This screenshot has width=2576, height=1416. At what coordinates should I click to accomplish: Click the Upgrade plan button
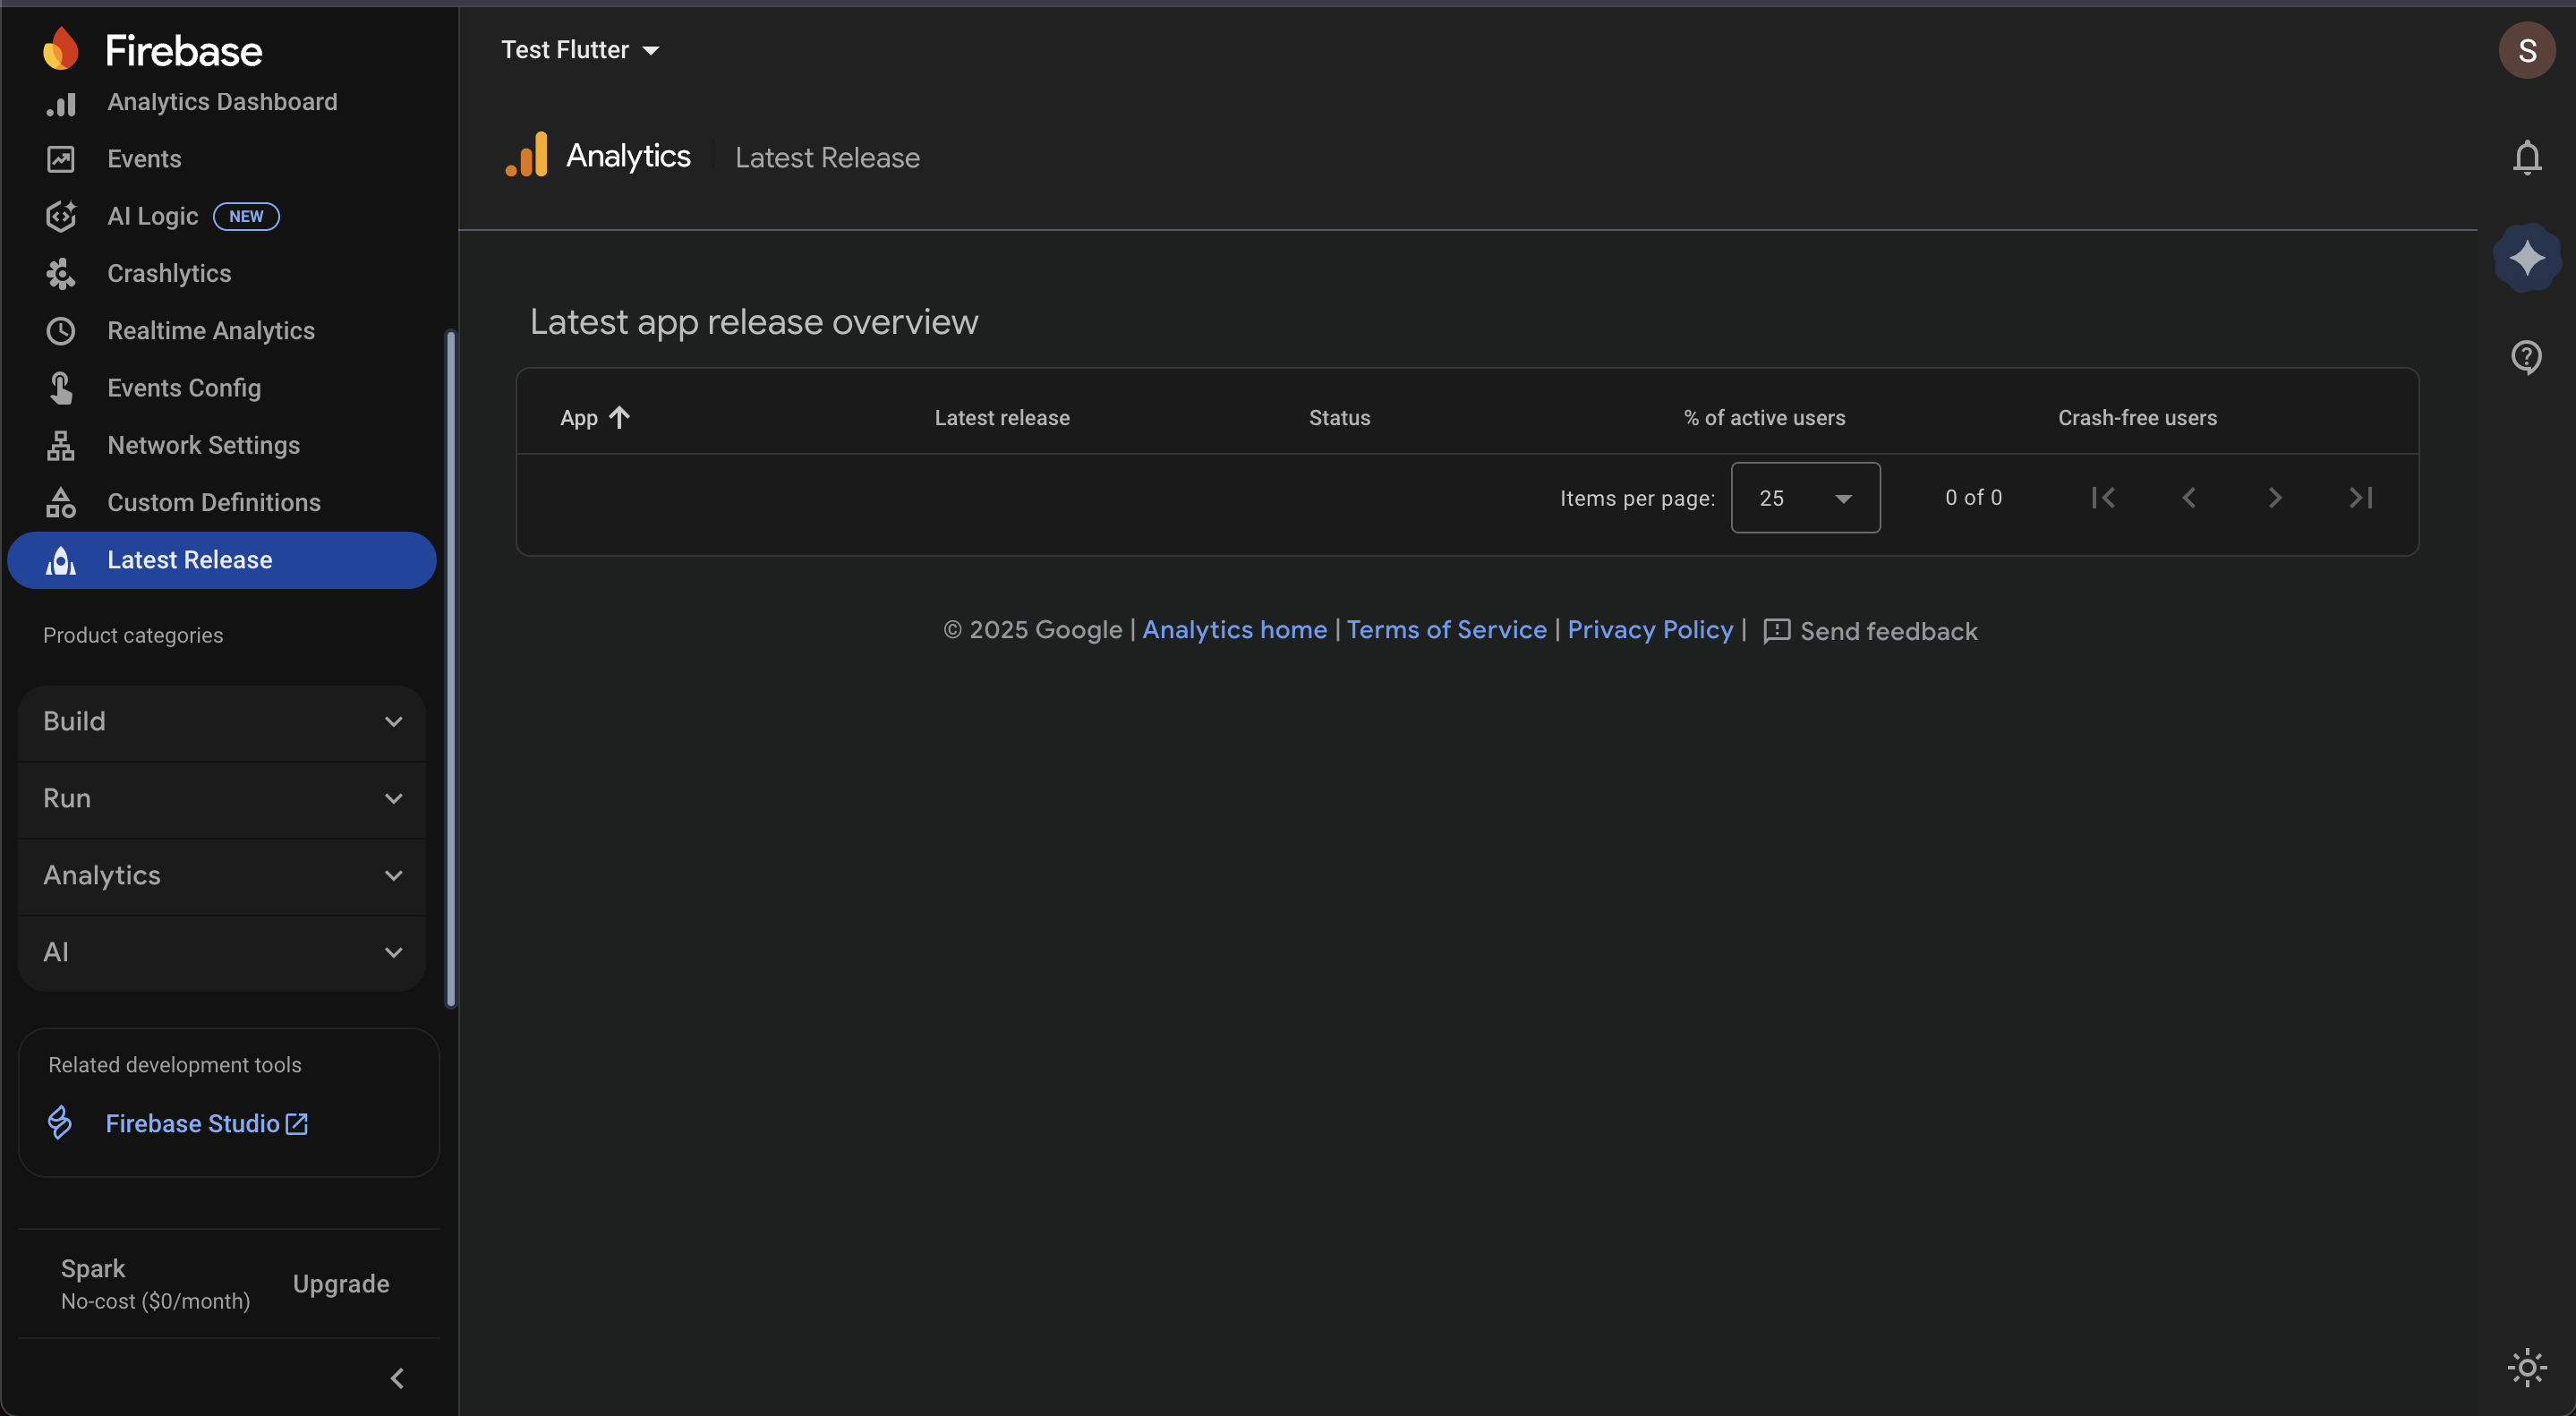point(341,1284)
